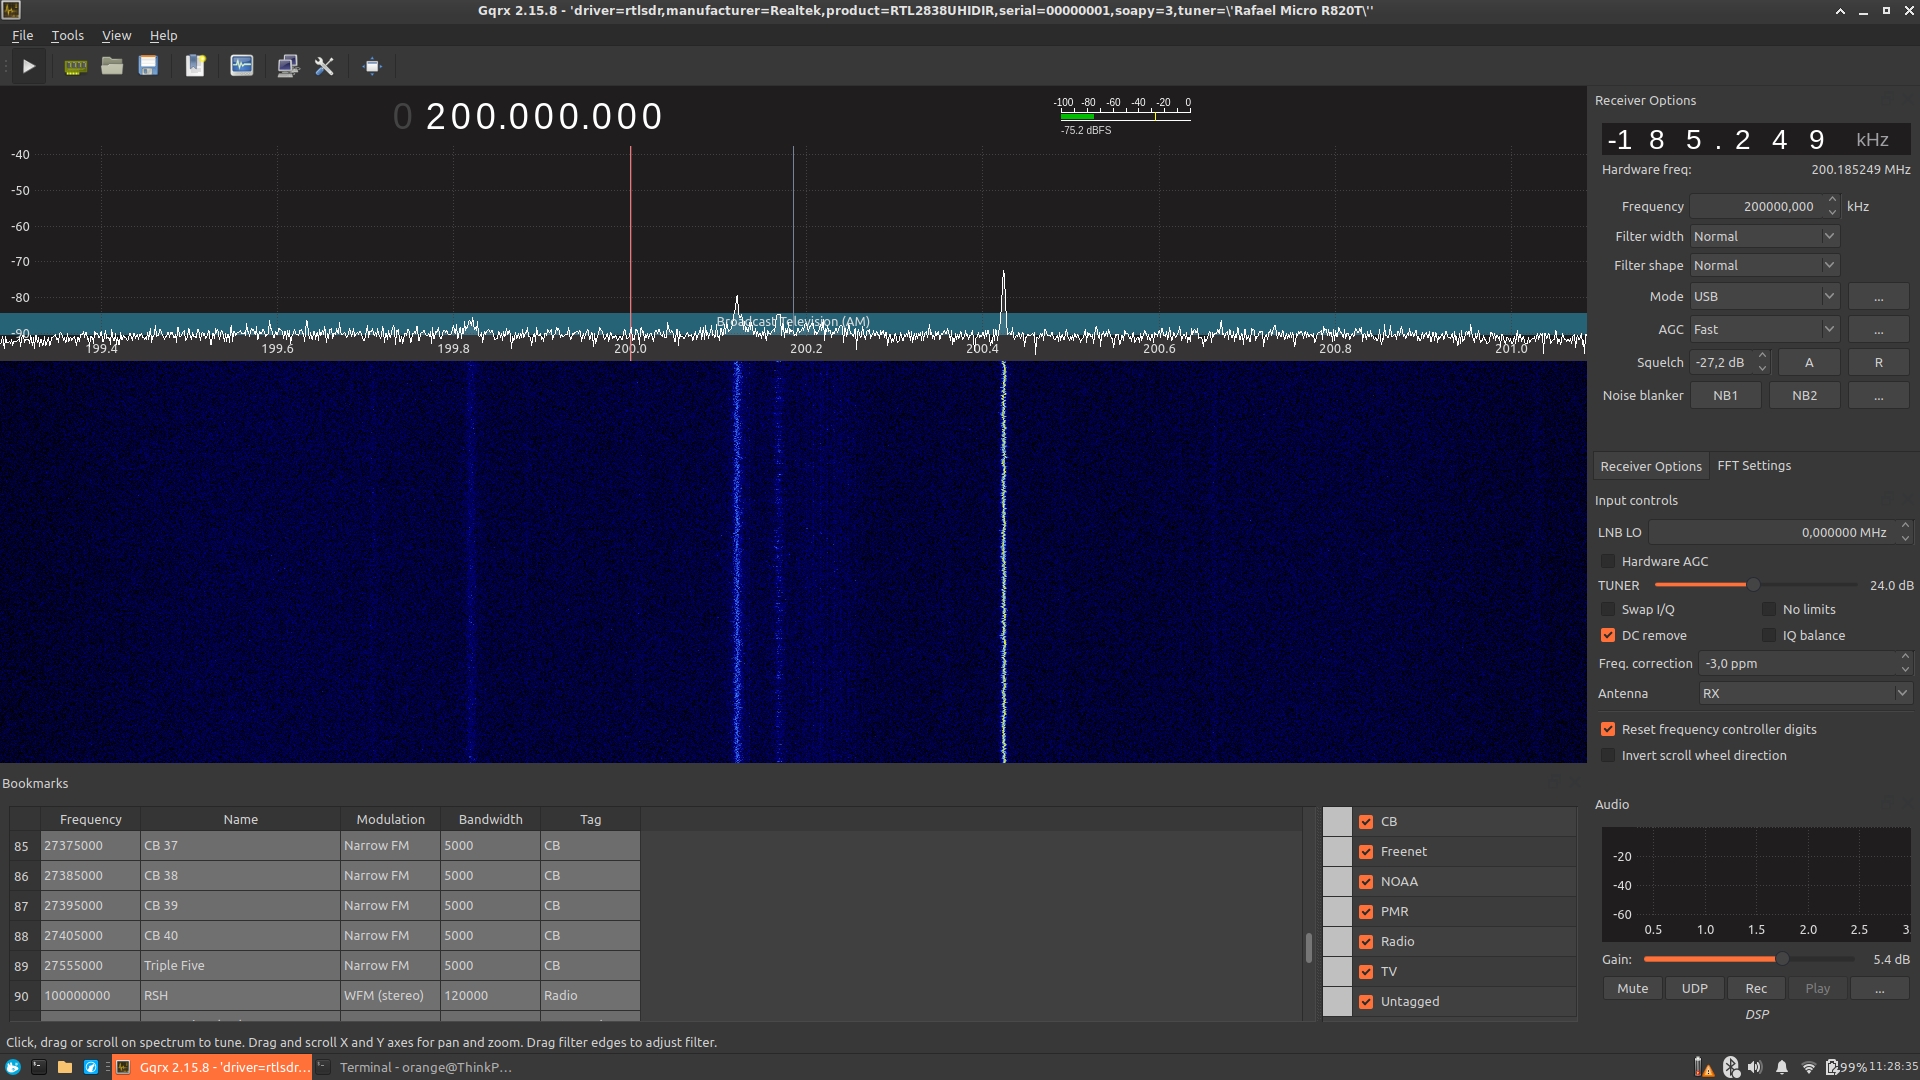Switch to the FFT Settings tab
1920x1080 pixels.
click(x=1754, y=466)
